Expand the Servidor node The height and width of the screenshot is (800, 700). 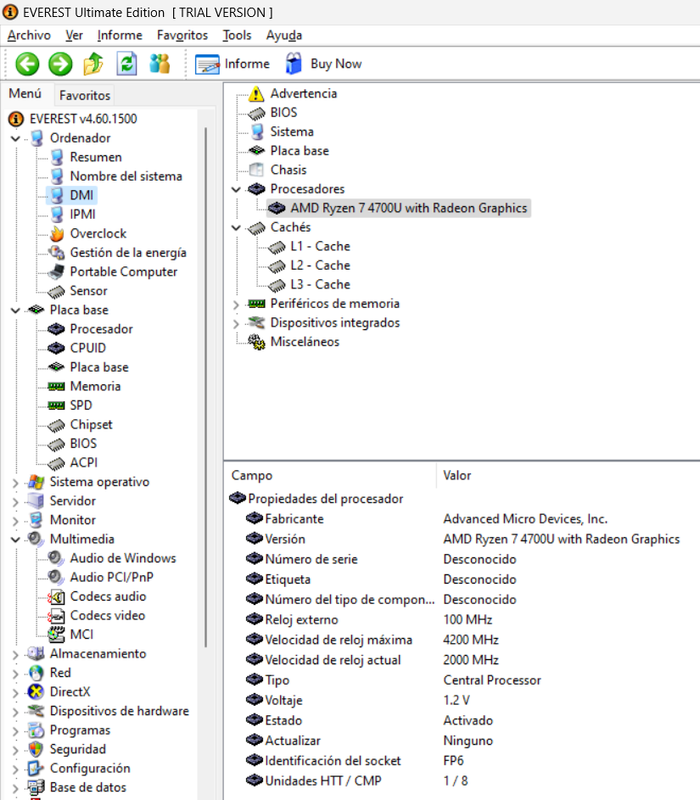pos(15,501)
